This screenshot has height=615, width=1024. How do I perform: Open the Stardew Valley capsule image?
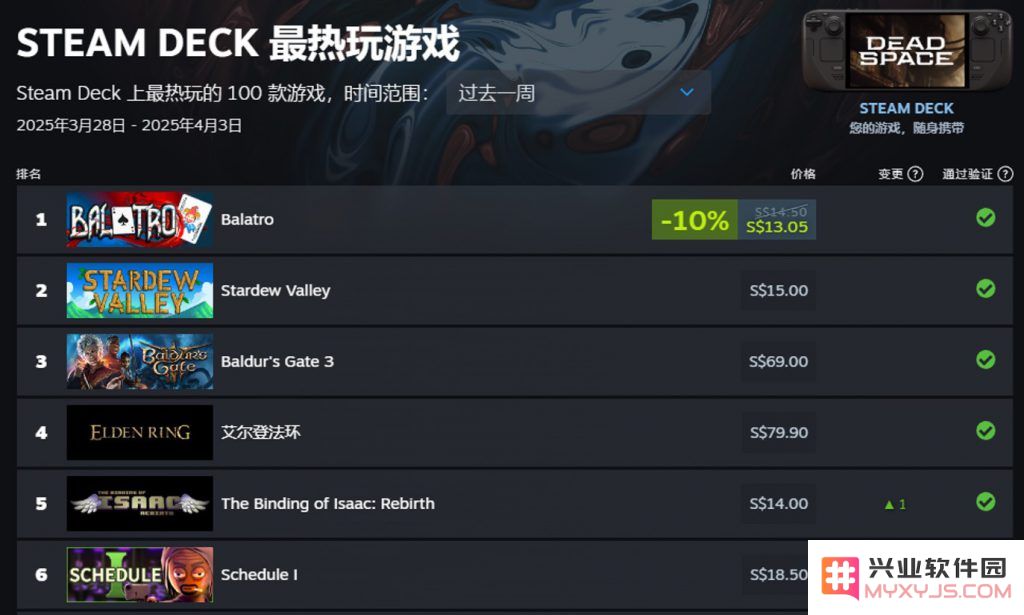pyautogui.click(x=140, y=291)
